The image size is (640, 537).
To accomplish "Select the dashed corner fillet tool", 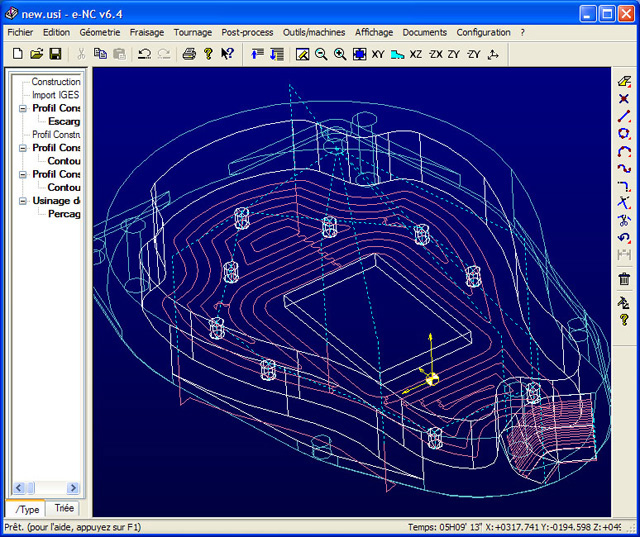I will coord(624,186).
